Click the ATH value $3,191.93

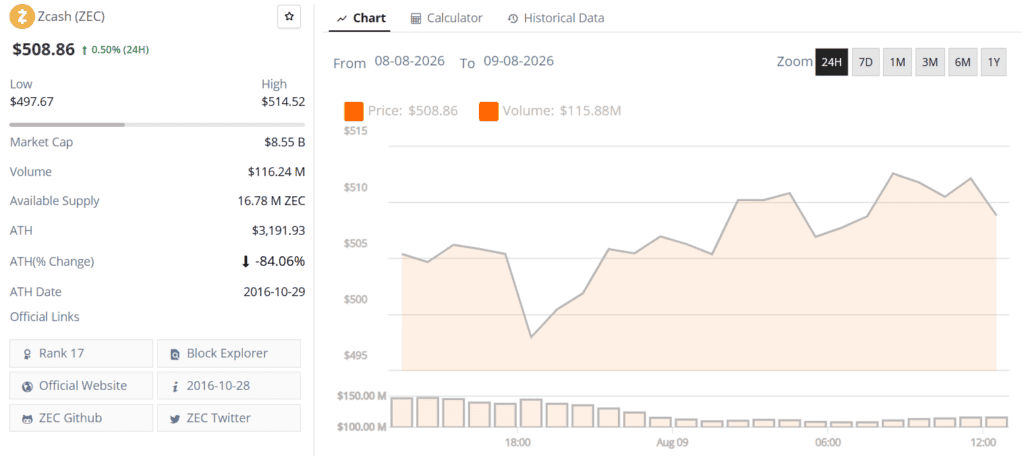[279, 231]
